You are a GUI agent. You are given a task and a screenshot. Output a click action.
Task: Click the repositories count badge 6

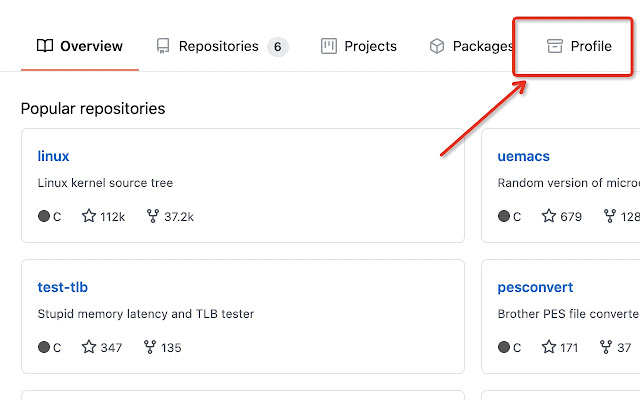point(278,47)
